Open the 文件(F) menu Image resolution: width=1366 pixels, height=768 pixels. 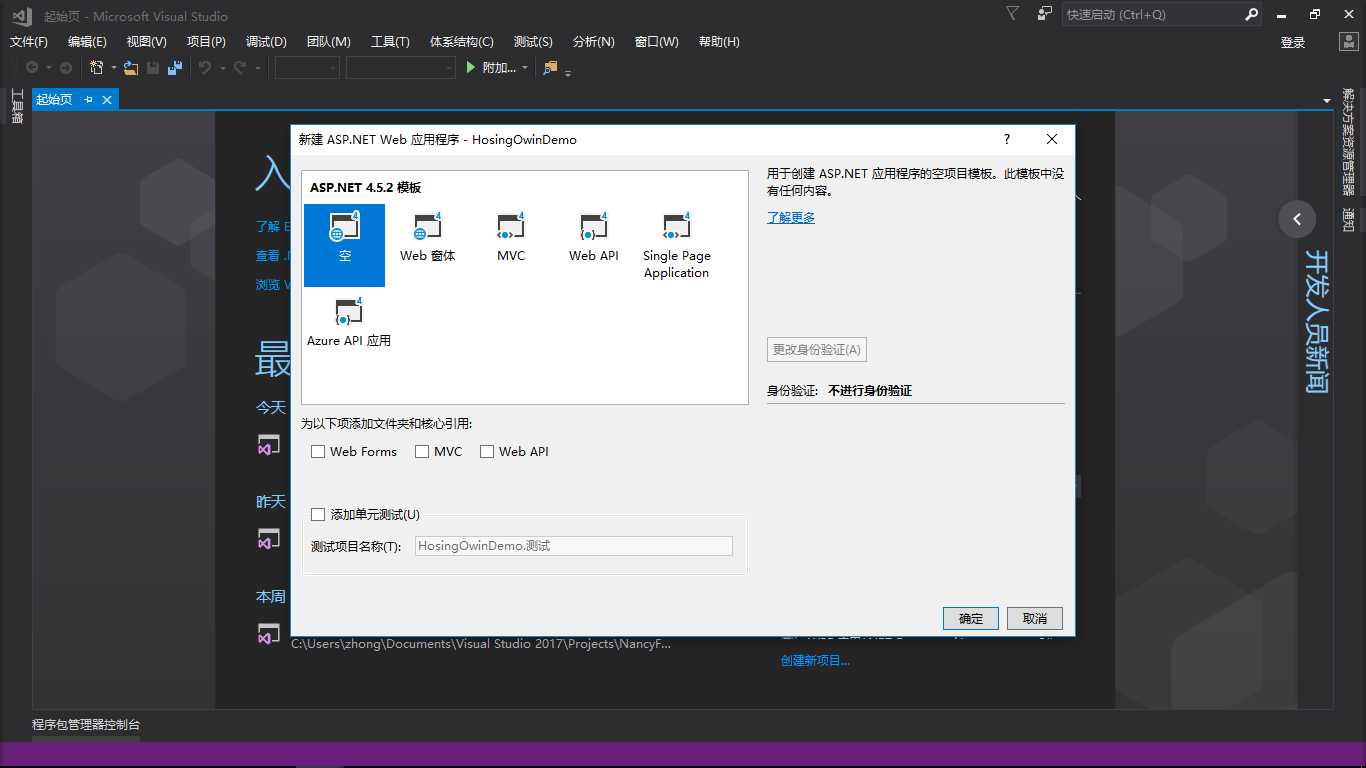point(29,42)
